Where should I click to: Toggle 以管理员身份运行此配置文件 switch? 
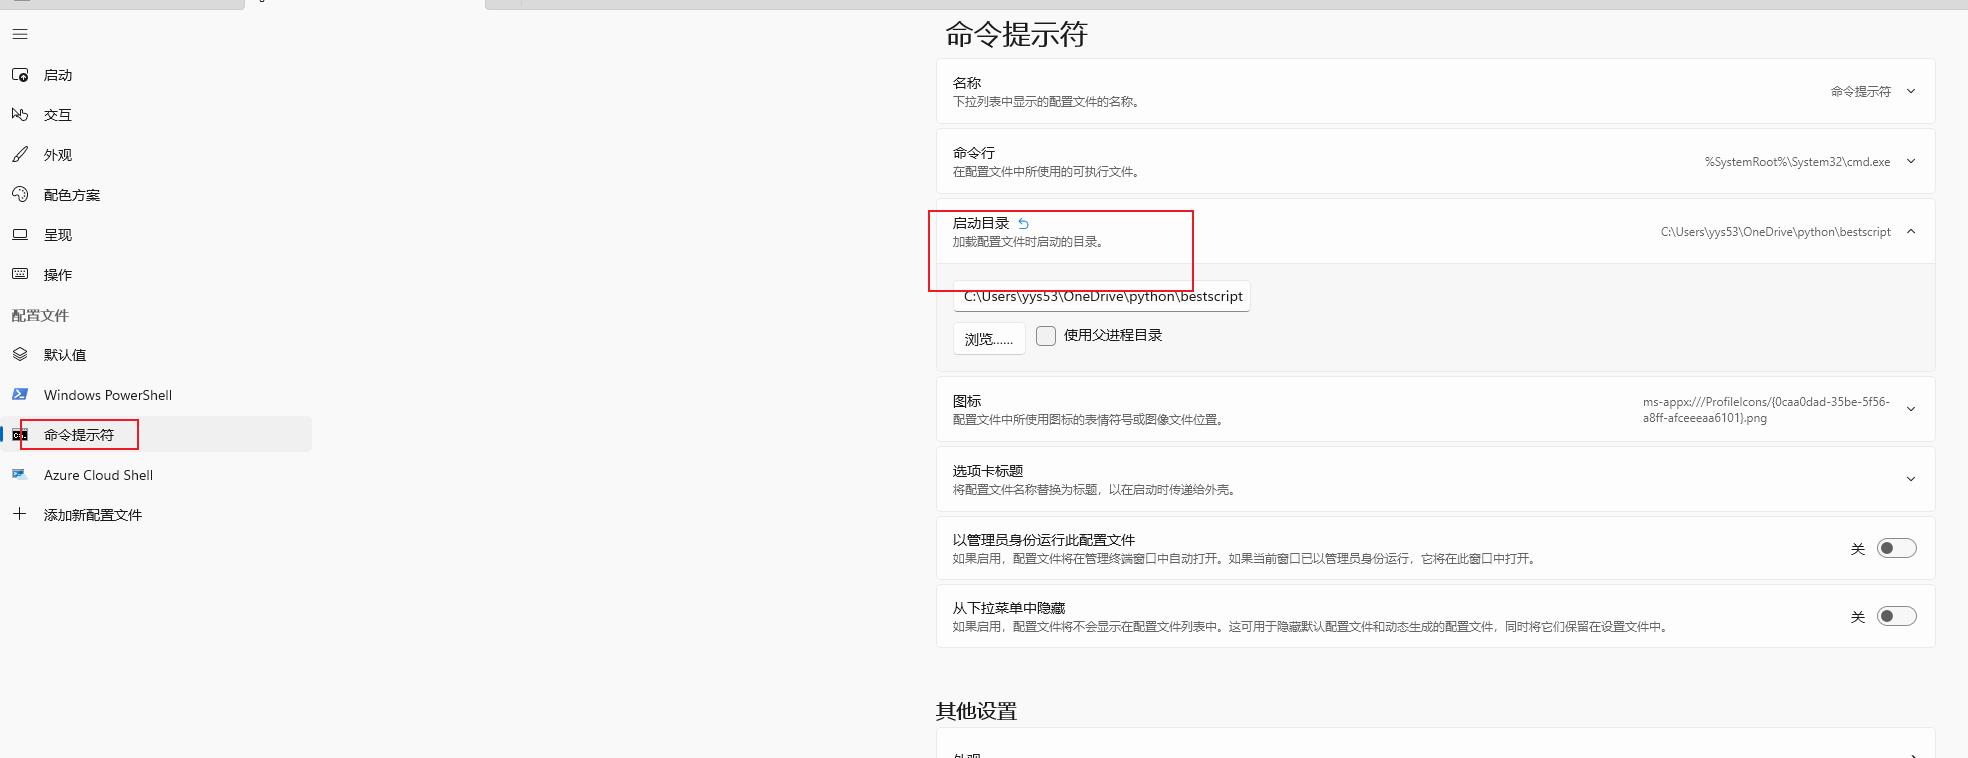coord(1896,548)
